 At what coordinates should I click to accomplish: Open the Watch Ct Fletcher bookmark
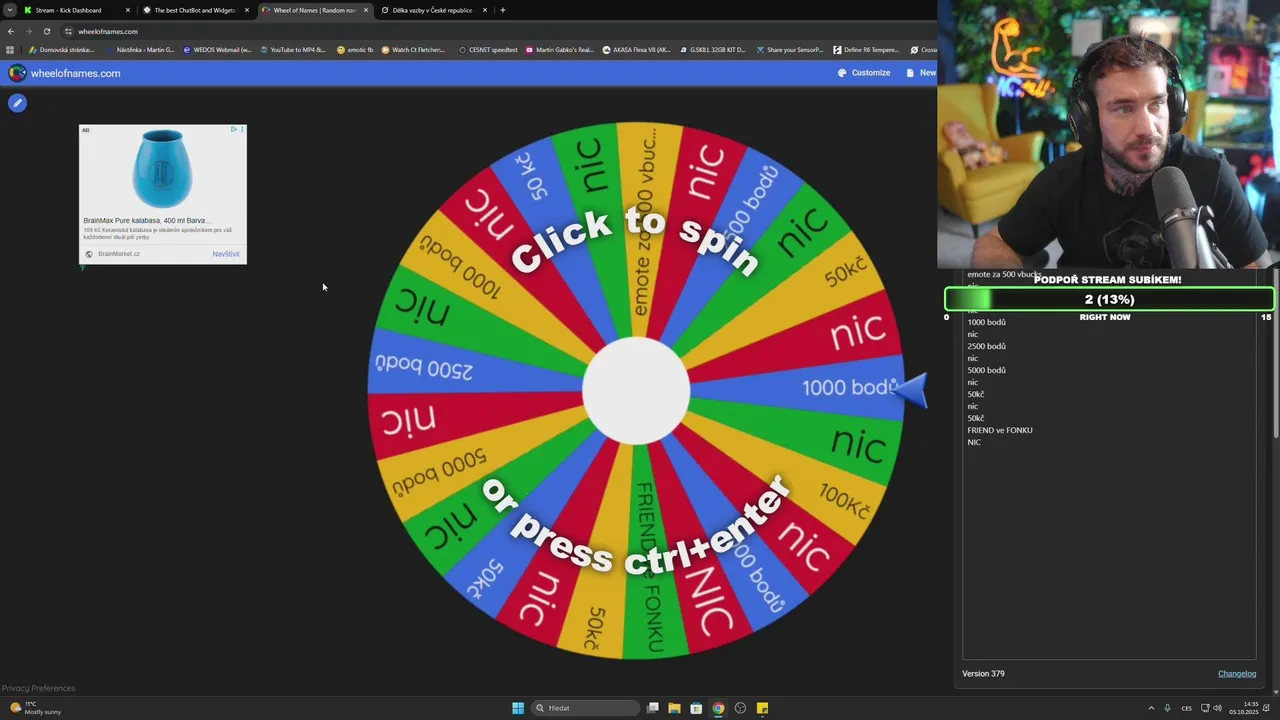coord(413,50)
